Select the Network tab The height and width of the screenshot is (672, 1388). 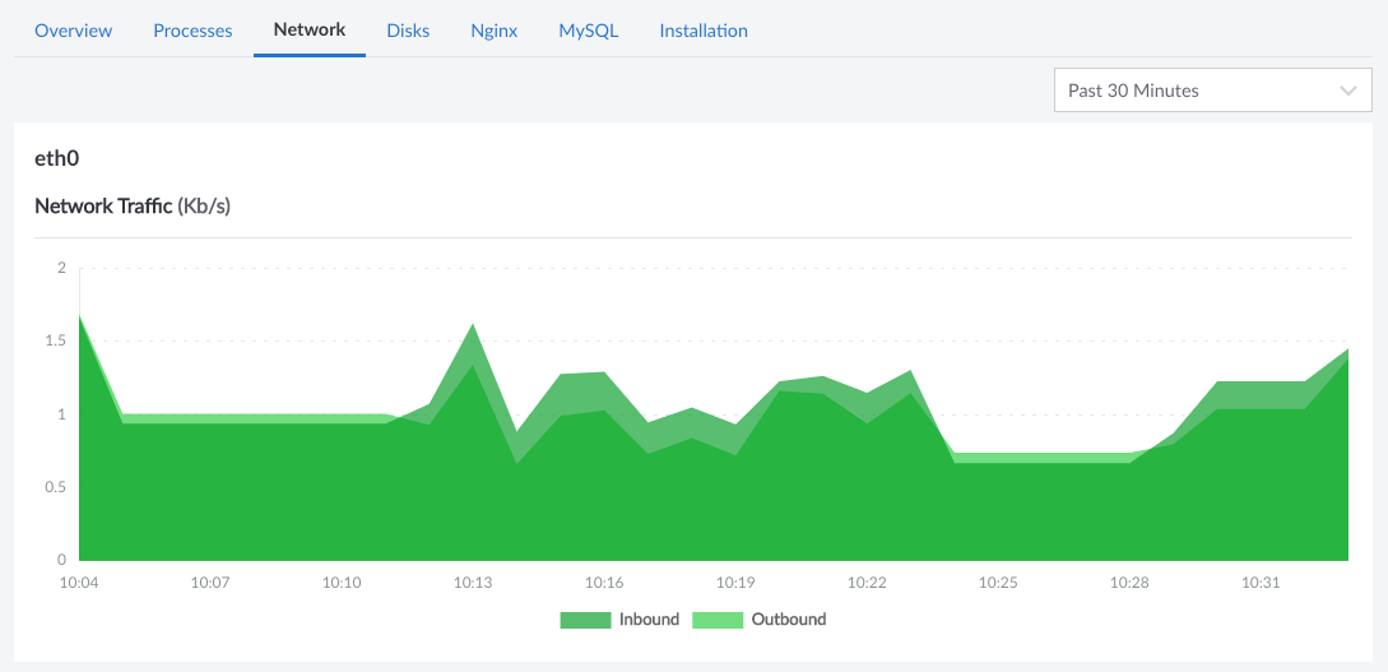308,30
